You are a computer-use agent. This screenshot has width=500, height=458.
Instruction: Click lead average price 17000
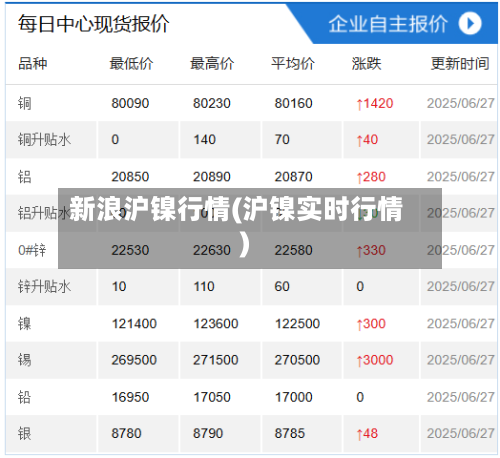point(294,397)
